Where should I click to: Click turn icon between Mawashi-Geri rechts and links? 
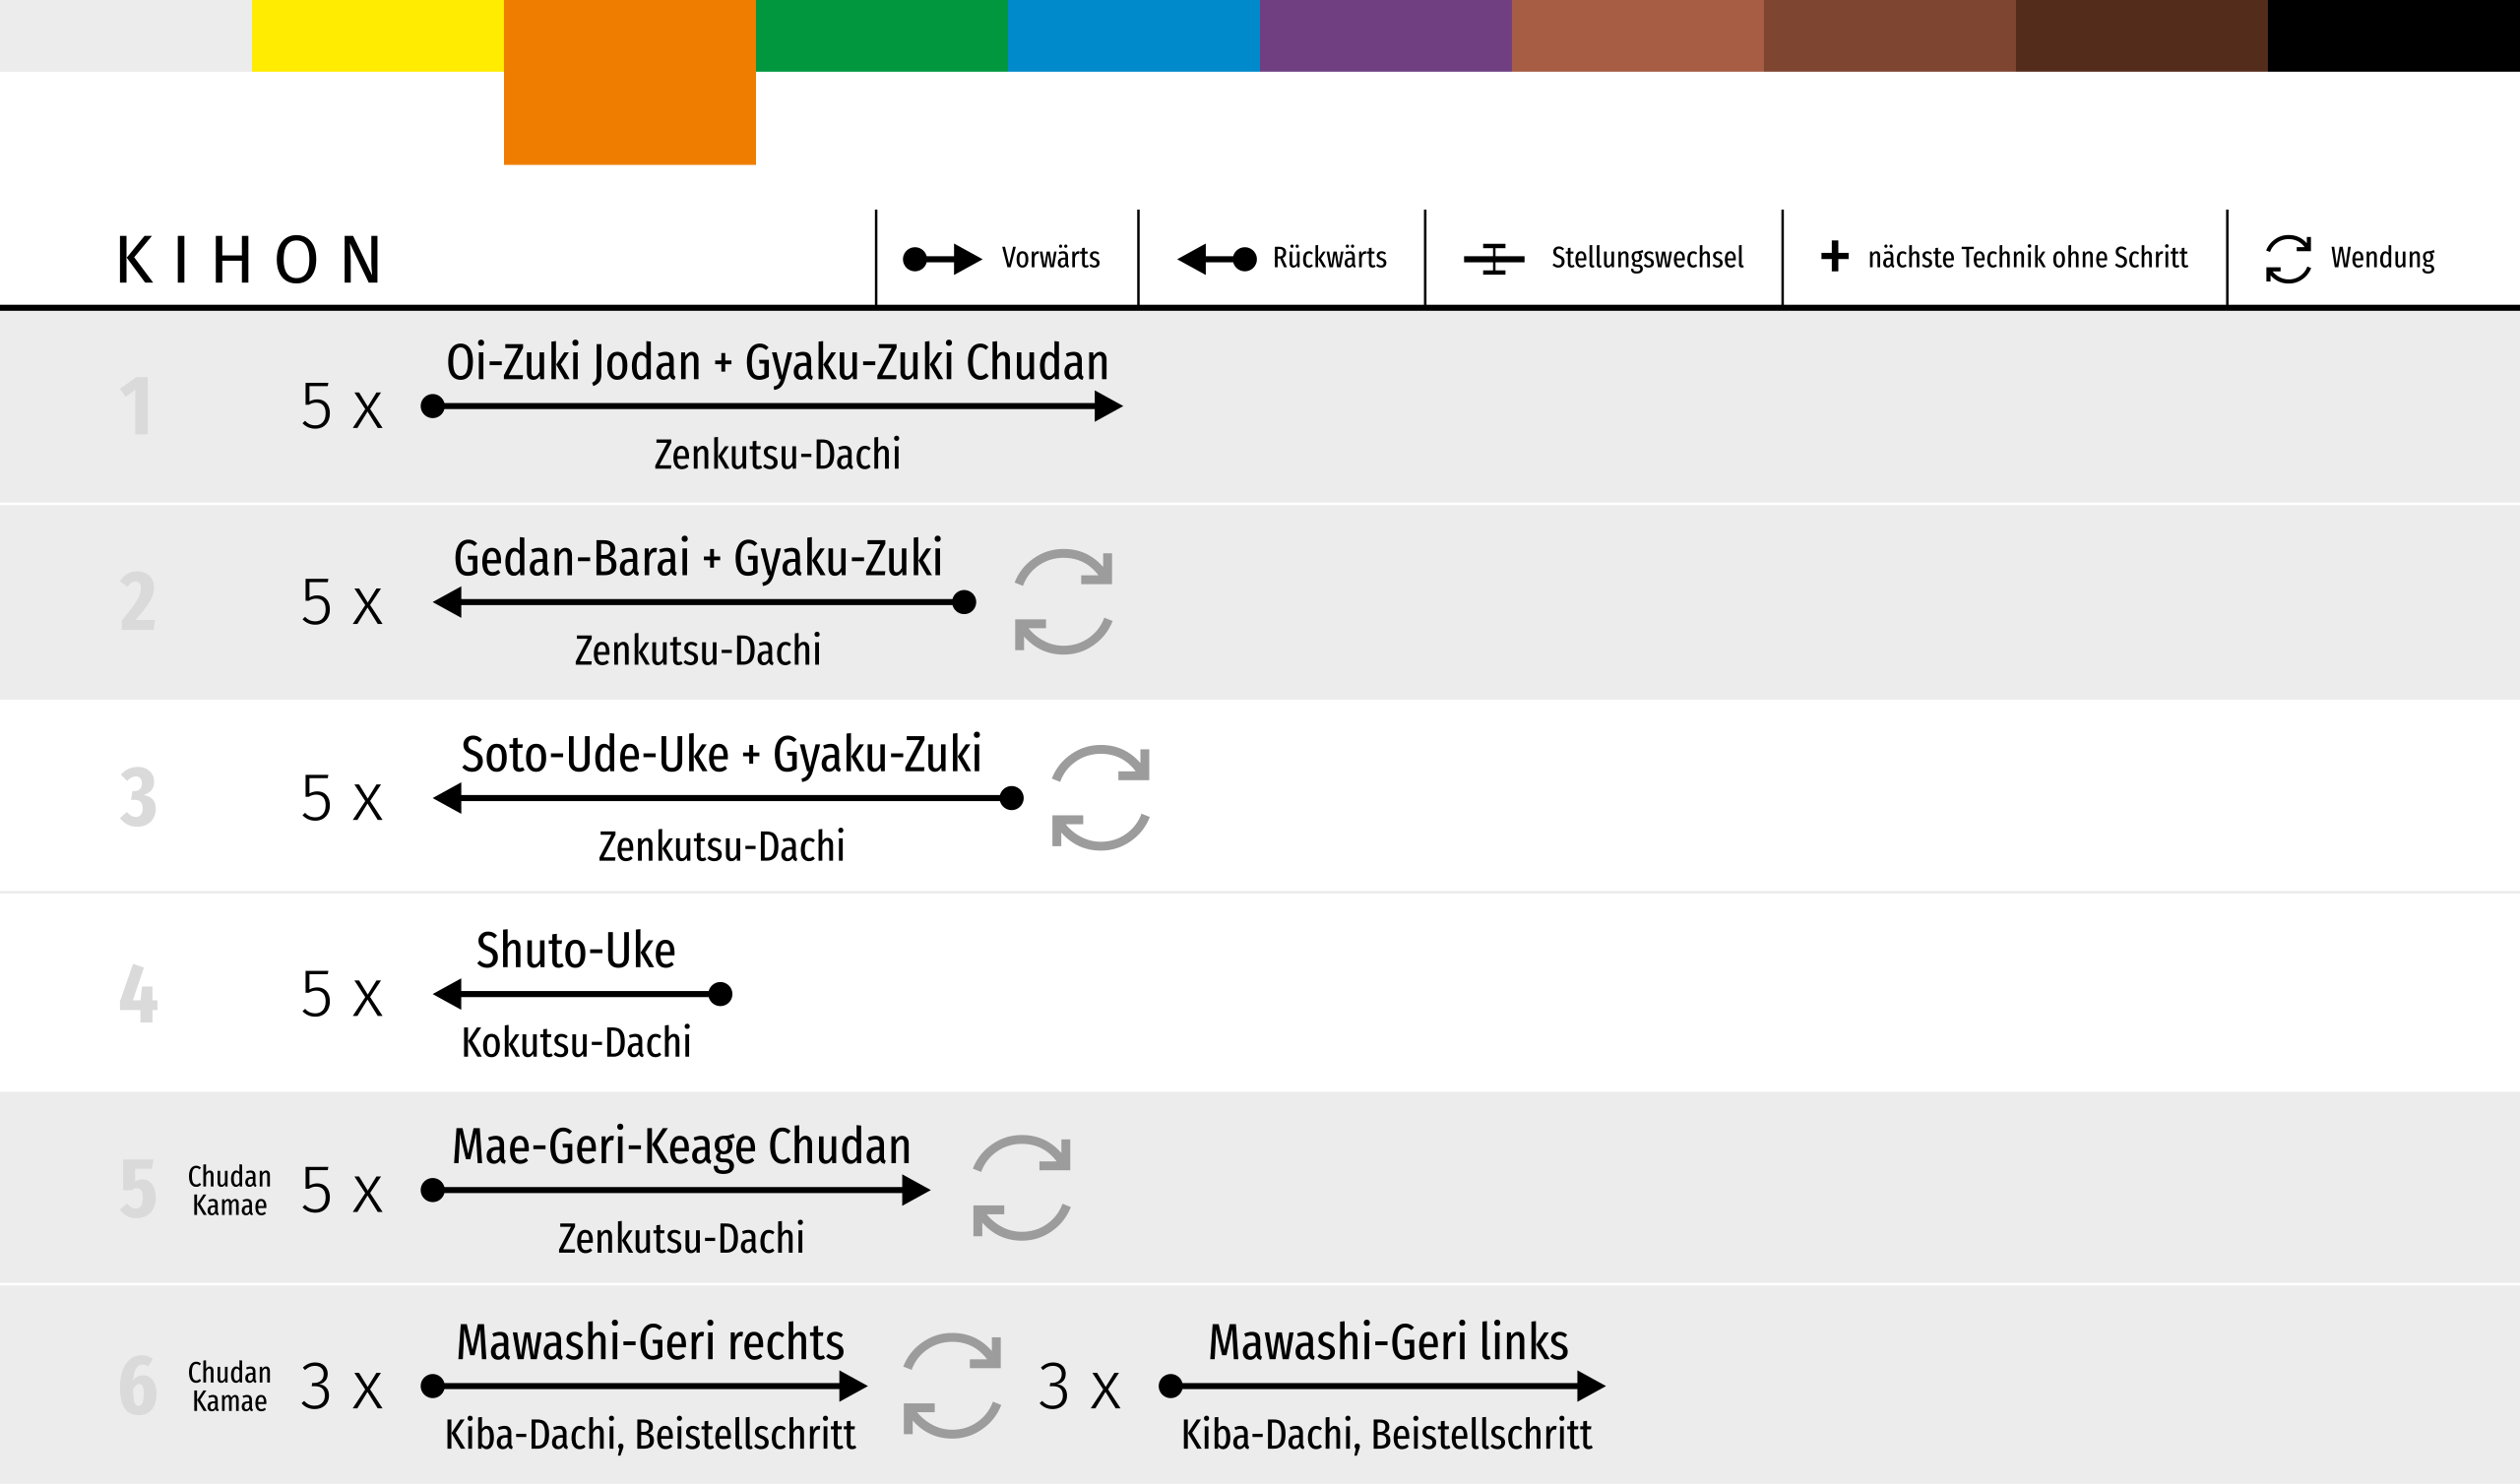(x=951, y=1385)
